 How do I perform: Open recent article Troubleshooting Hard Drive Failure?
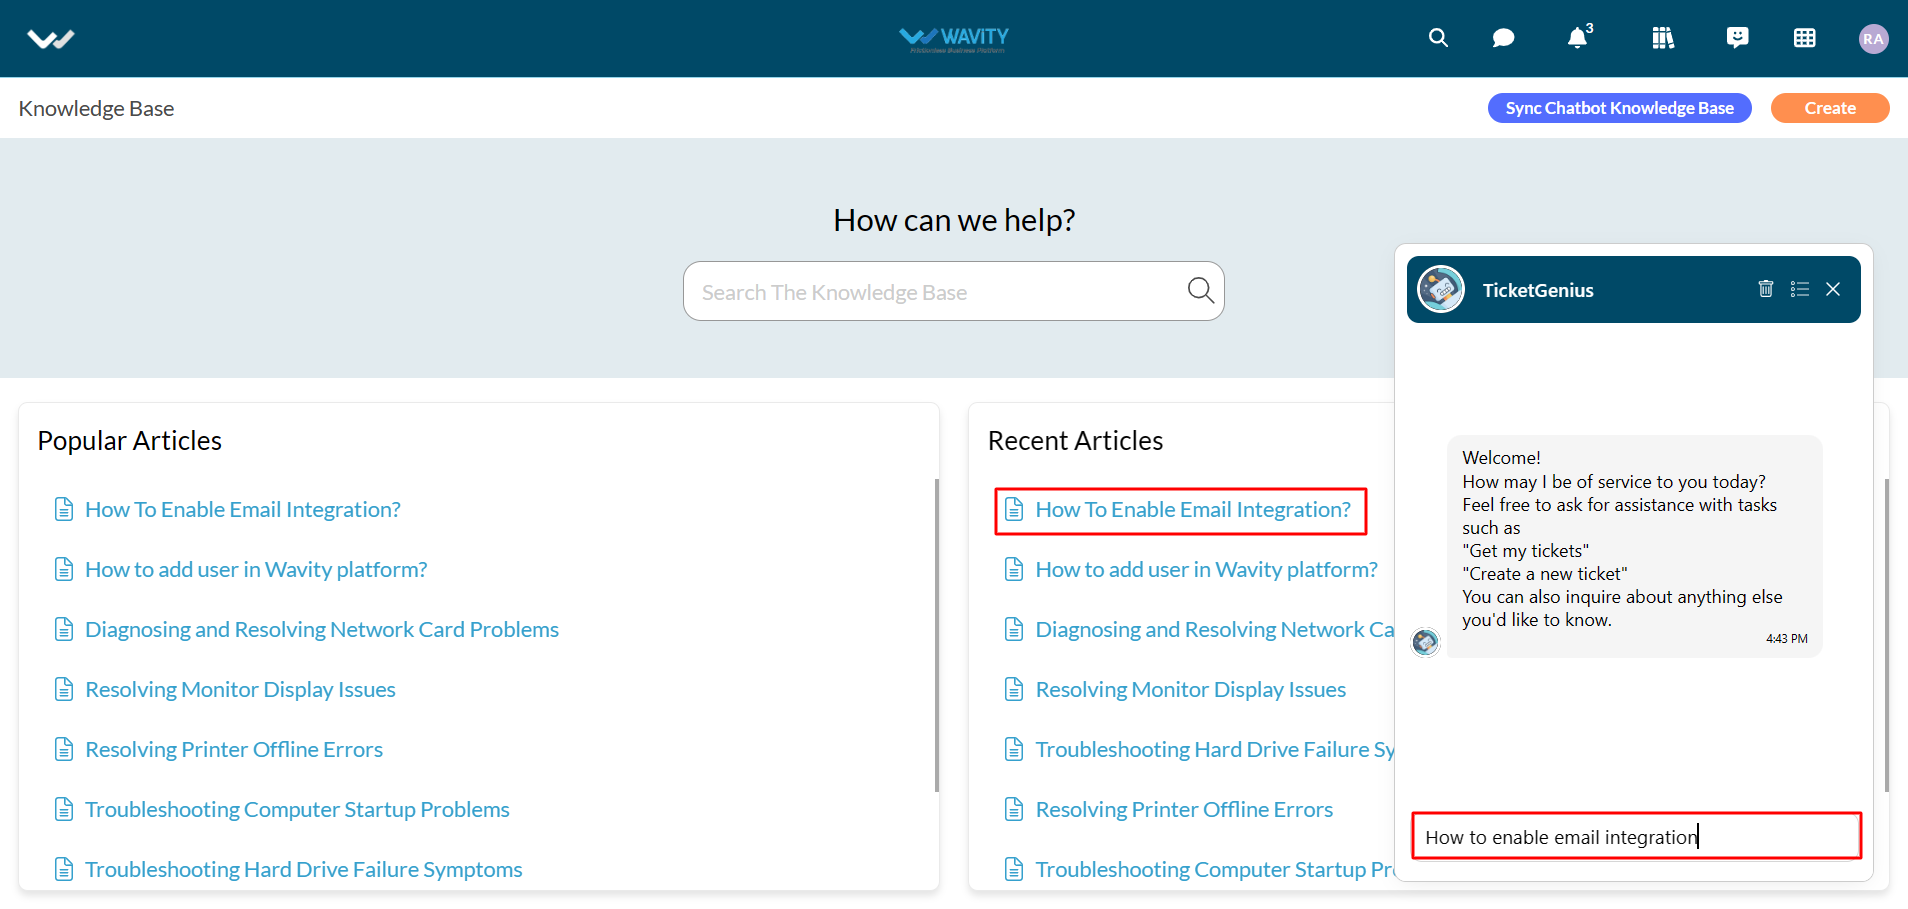(1214, 750)
